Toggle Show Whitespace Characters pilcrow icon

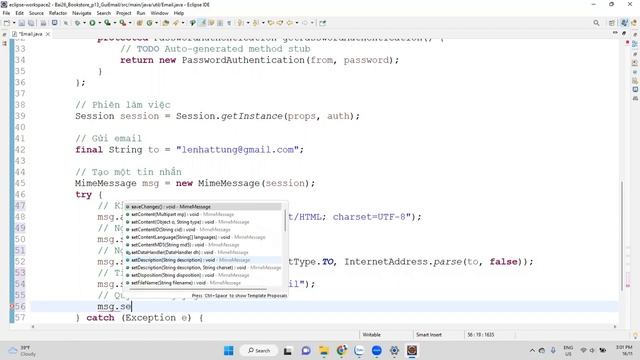229,23
